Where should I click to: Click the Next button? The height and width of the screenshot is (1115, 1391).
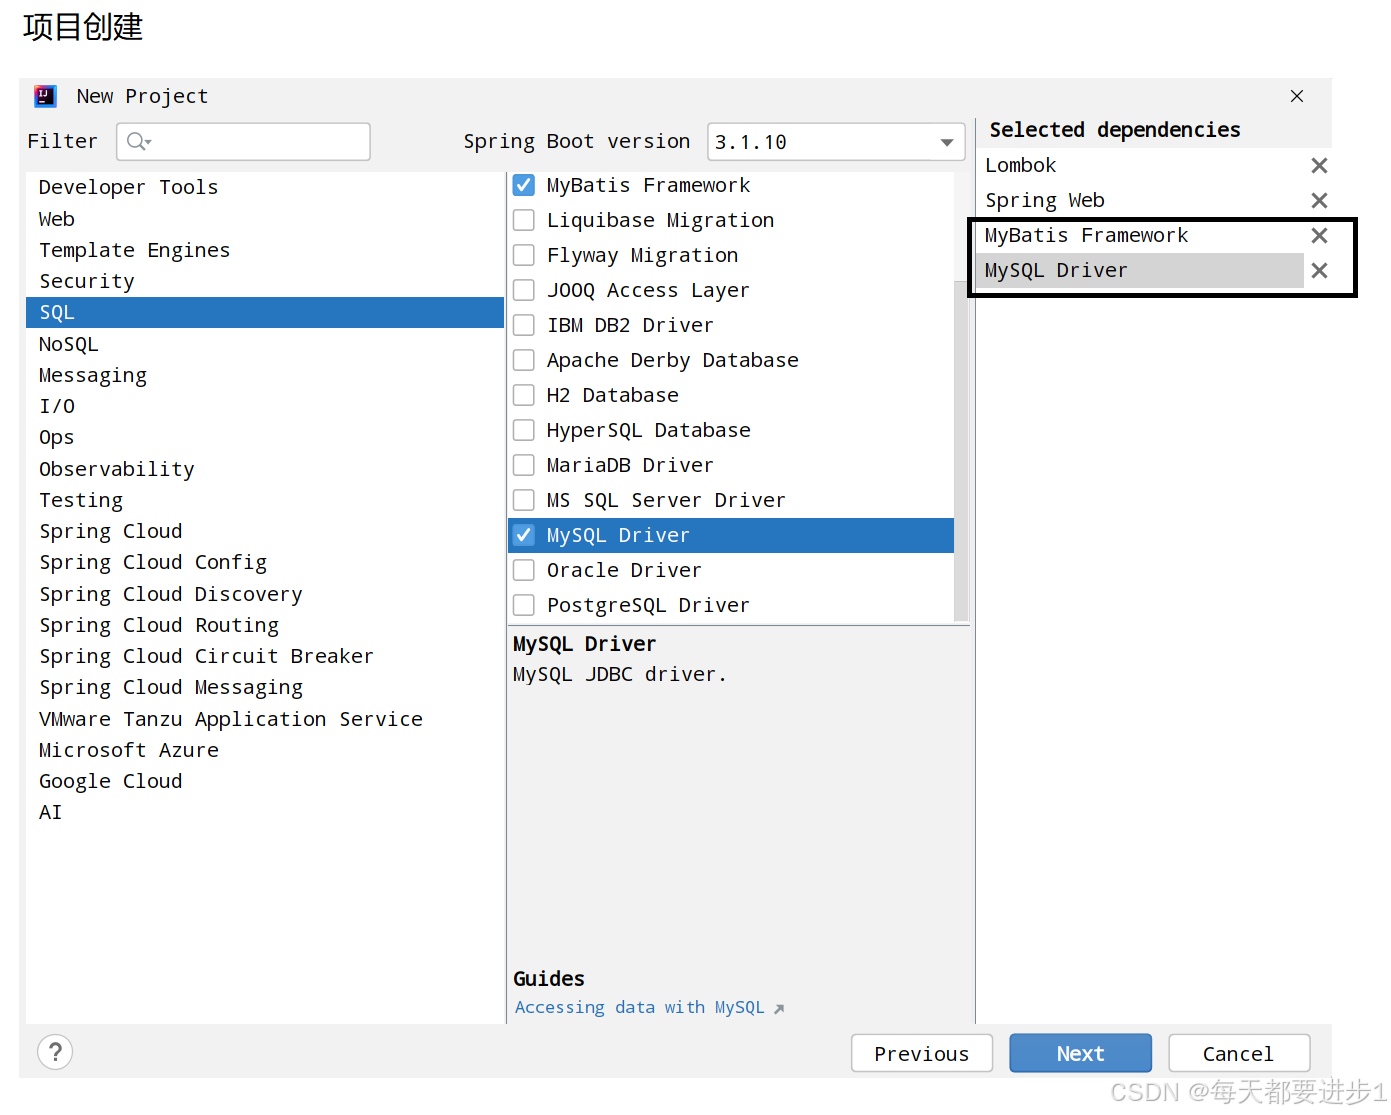click(x=1080, y=1053)
